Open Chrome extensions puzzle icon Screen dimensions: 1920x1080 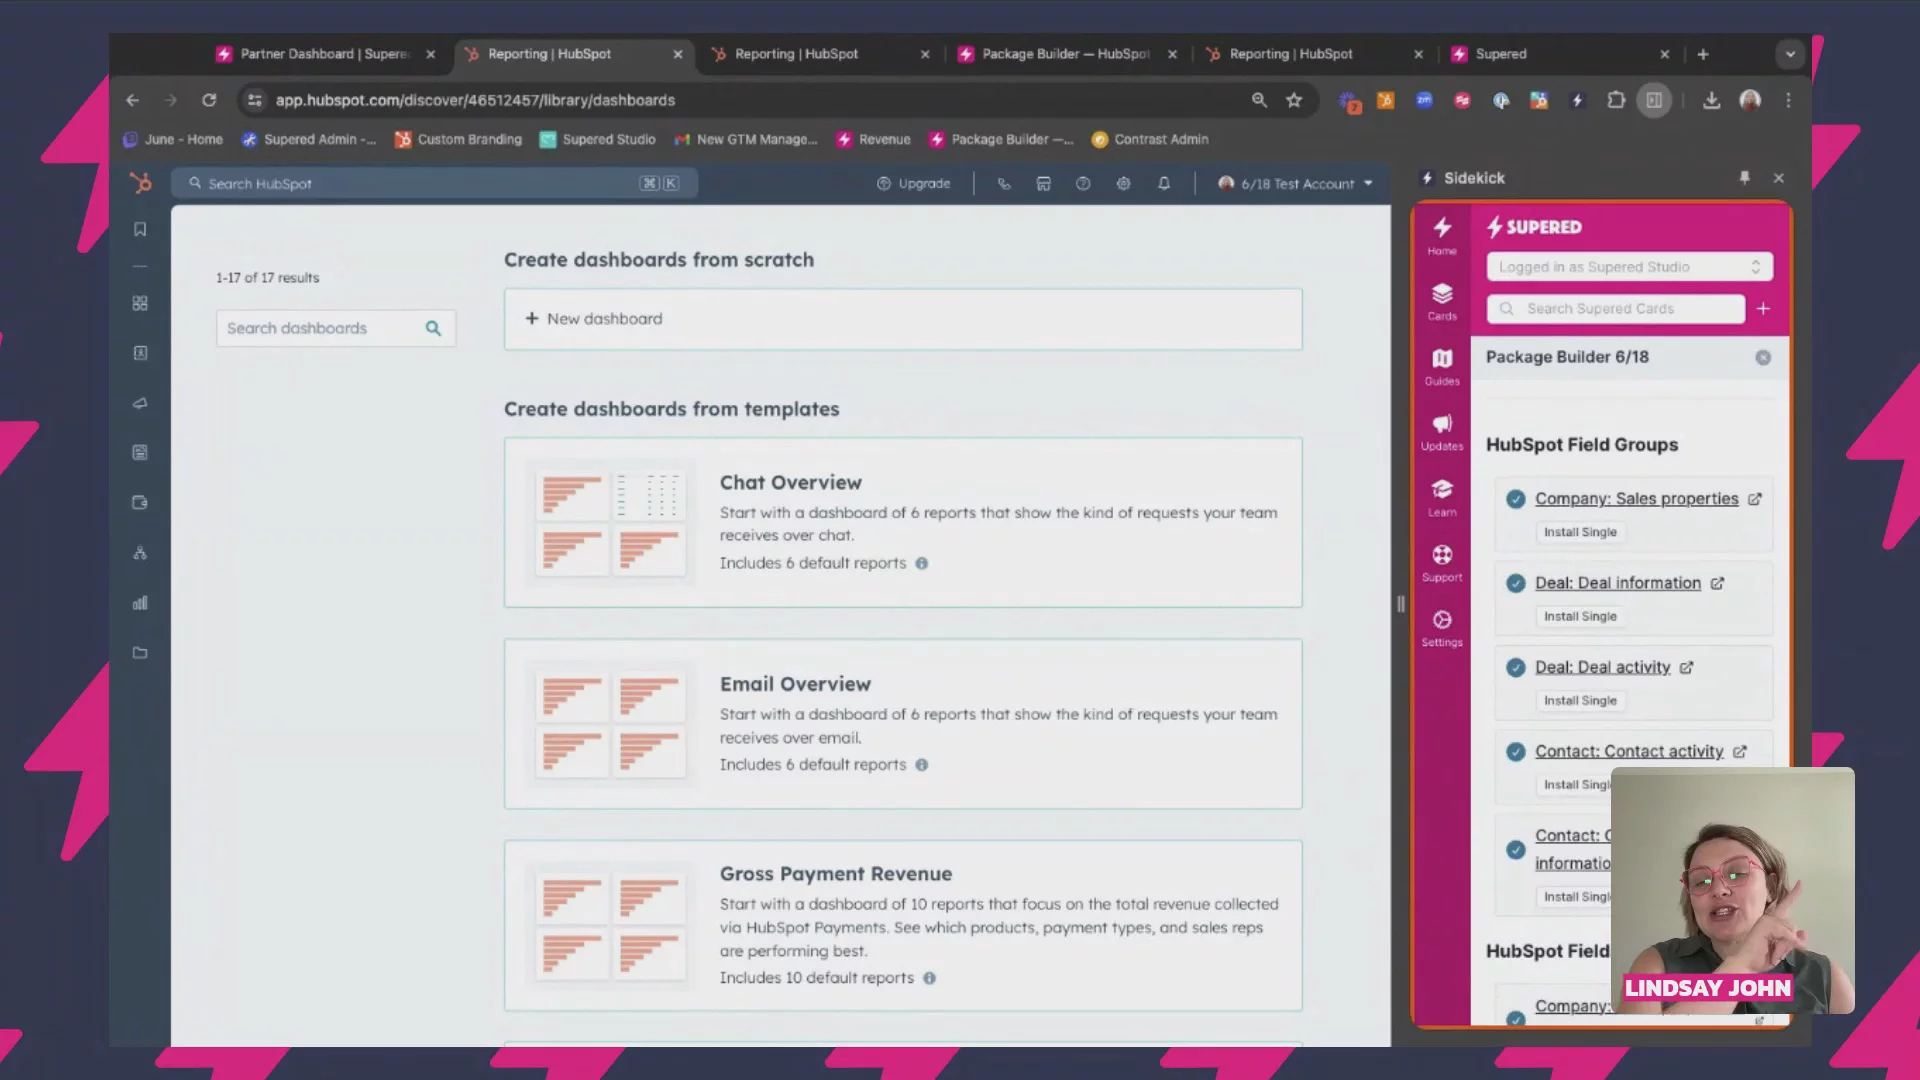[1616, 100]
